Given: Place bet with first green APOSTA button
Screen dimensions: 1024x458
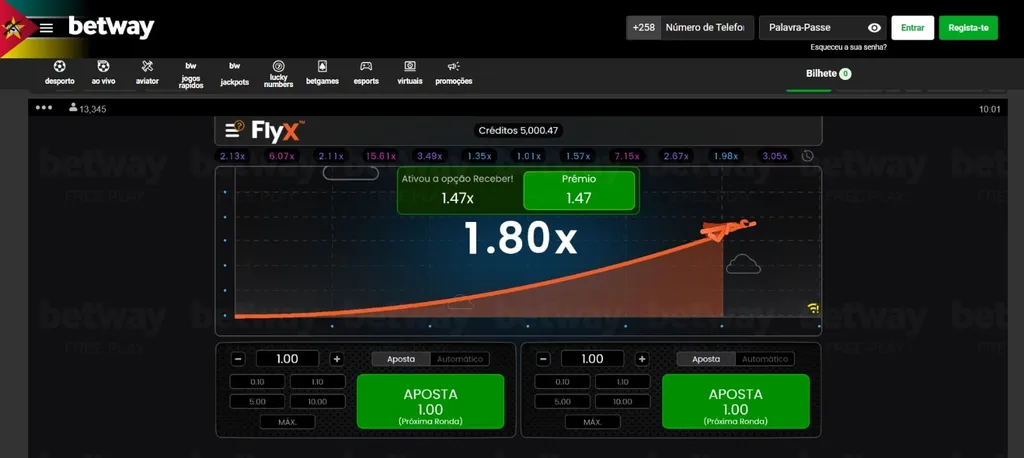Looking at the screenshot, I should pos(430,401).
